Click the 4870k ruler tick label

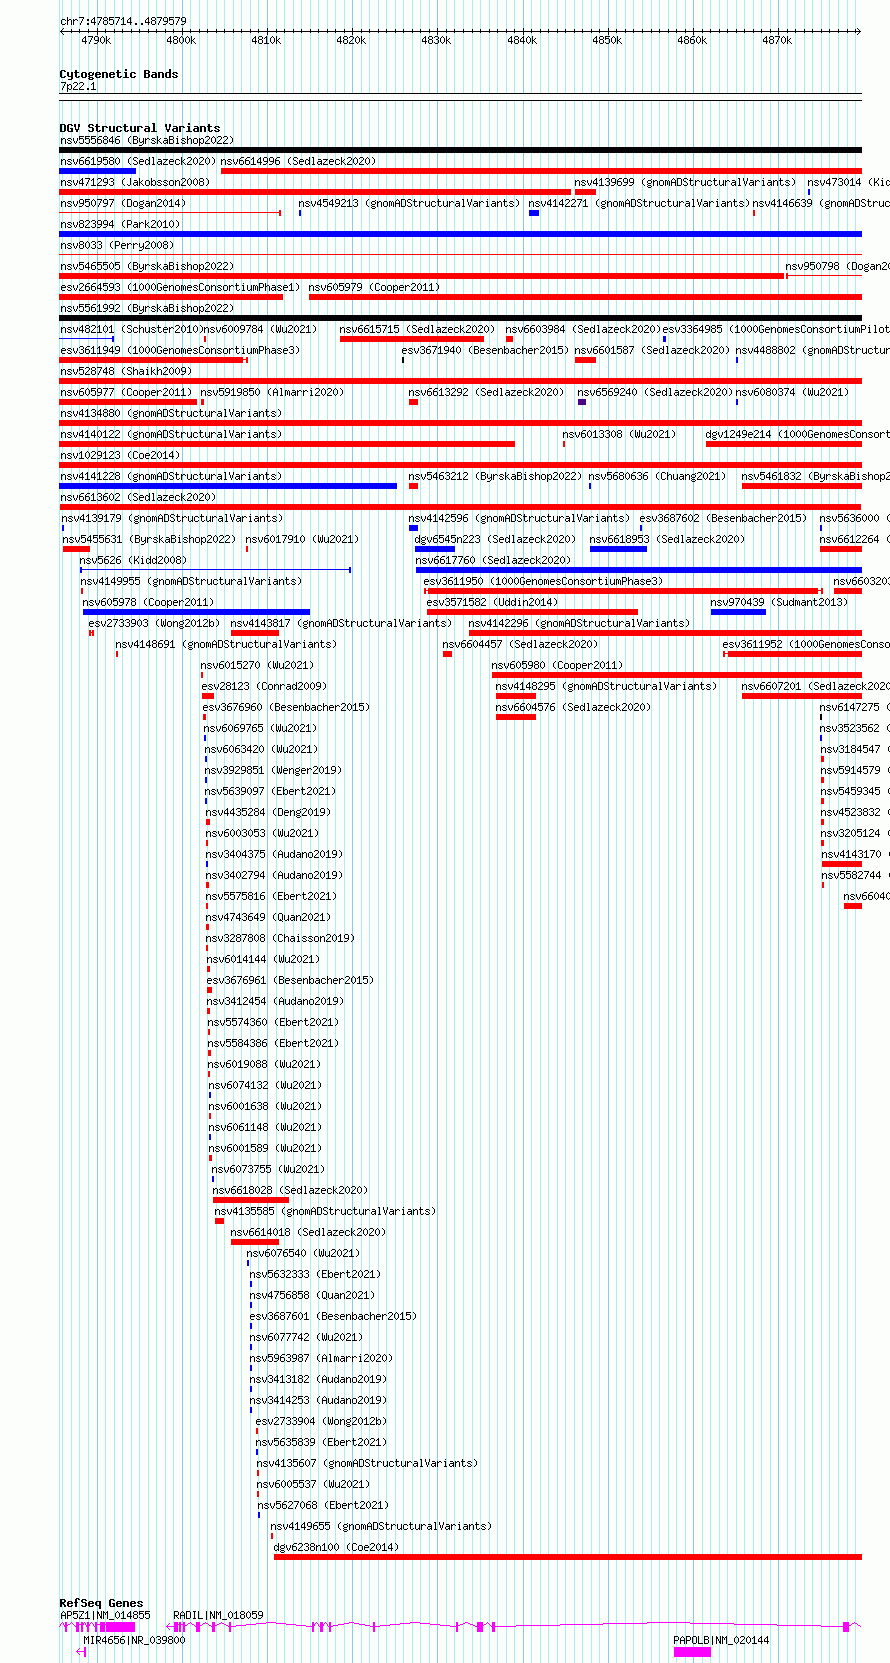777,40
